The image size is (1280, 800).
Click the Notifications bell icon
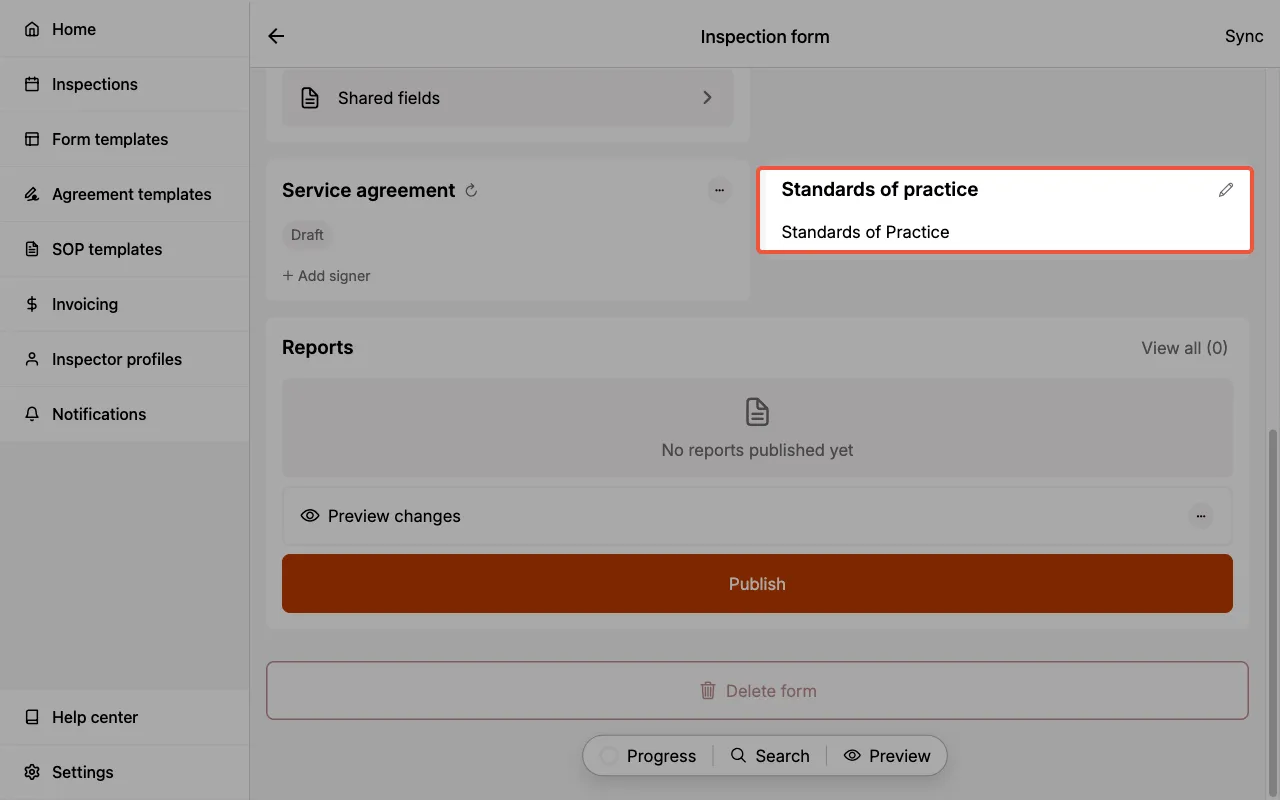click(x=30, y=414)
